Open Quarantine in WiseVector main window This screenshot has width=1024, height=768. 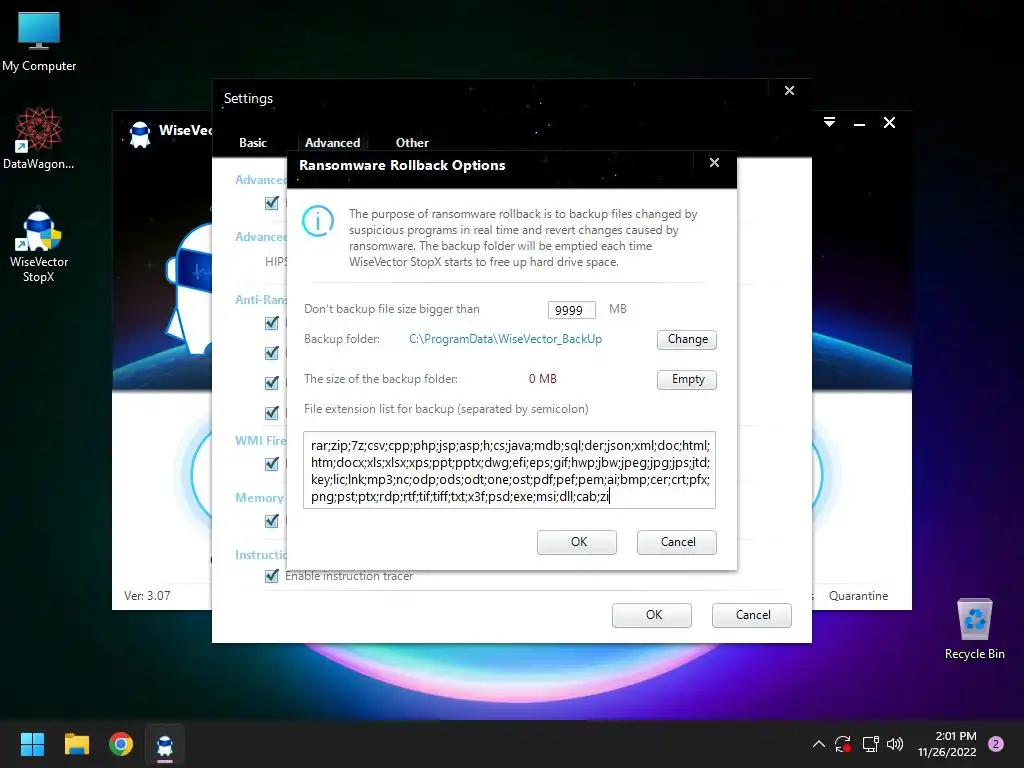858,596
